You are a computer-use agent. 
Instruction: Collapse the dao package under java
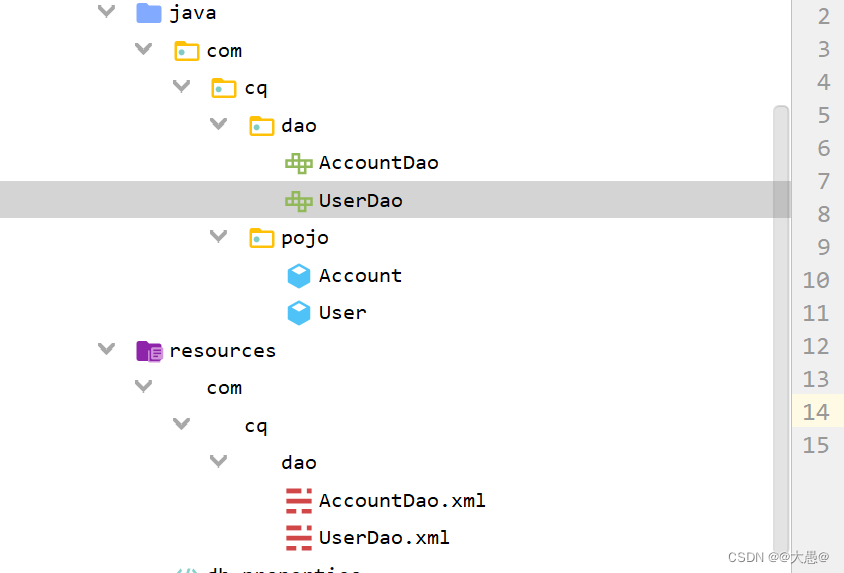point(218,124)
